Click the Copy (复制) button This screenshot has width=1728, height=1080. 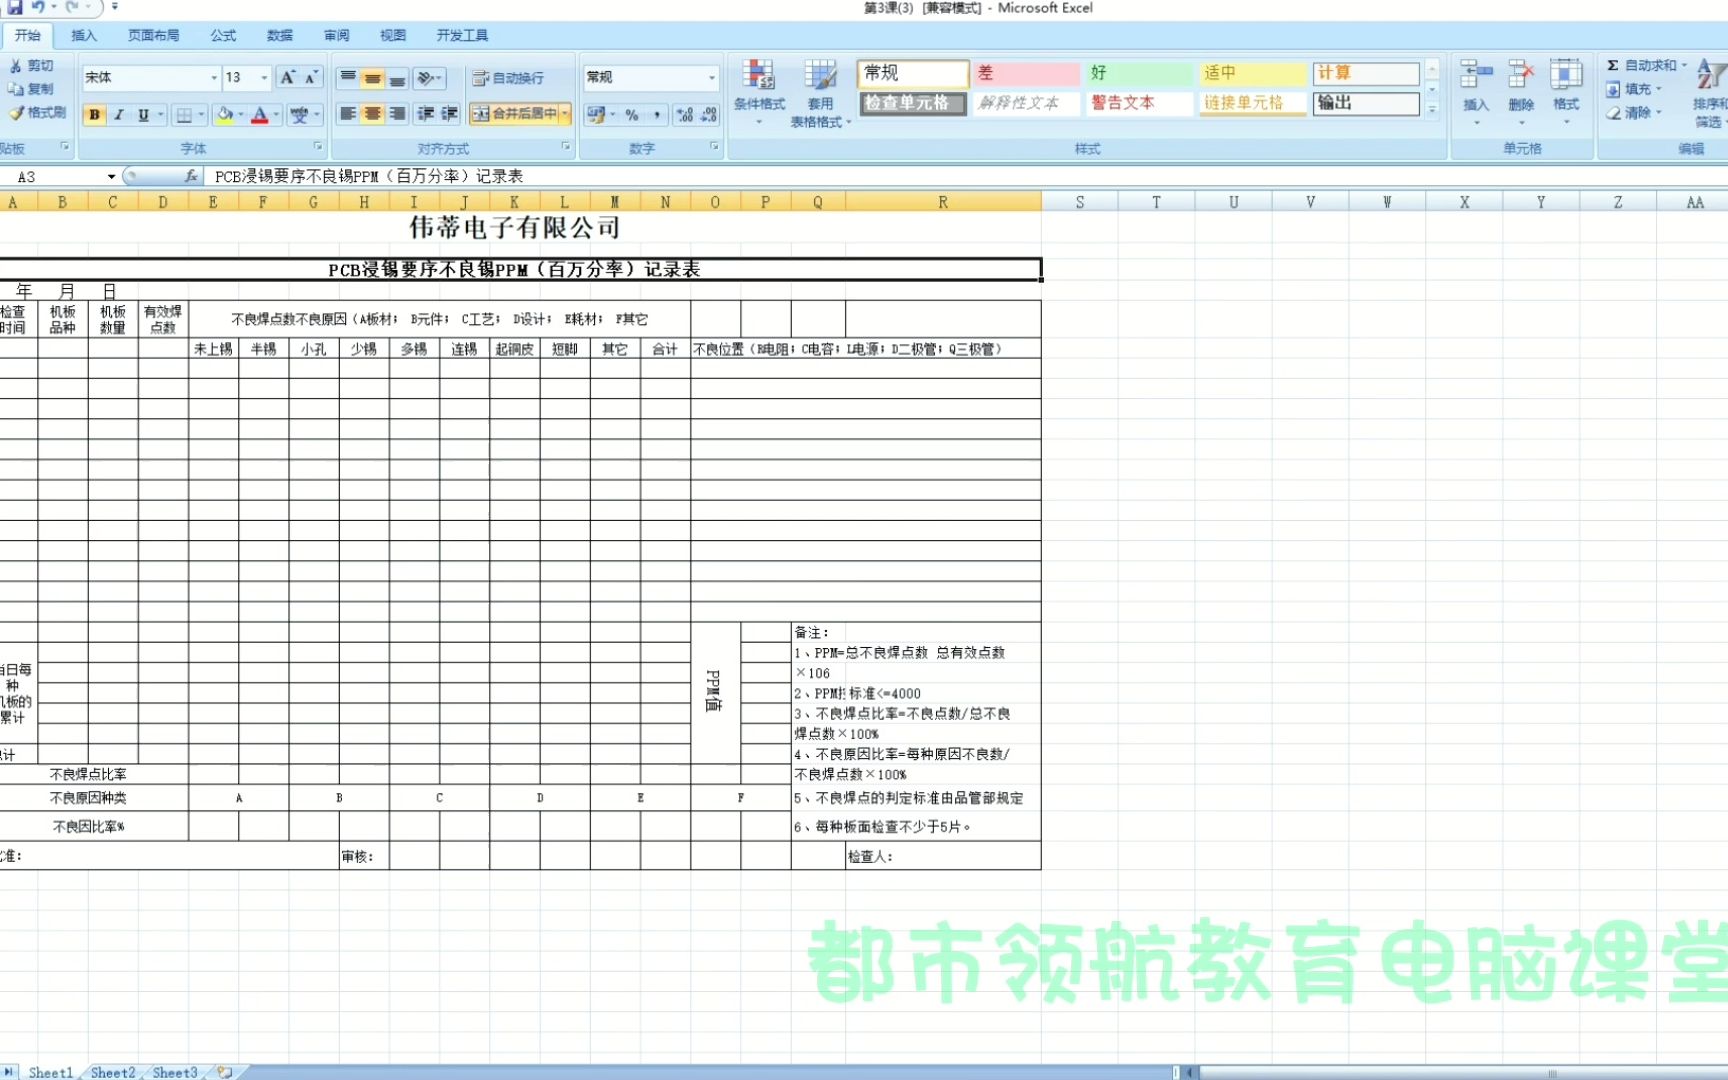click(31, 88)
